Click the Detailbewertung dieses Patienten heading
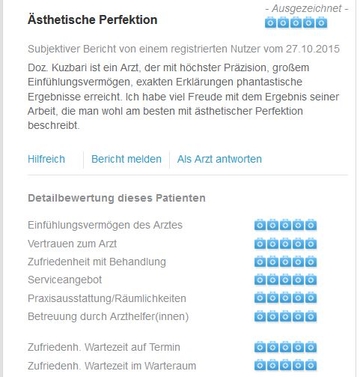The width and height of the screenshot is (360, 377). coord(116,198)
